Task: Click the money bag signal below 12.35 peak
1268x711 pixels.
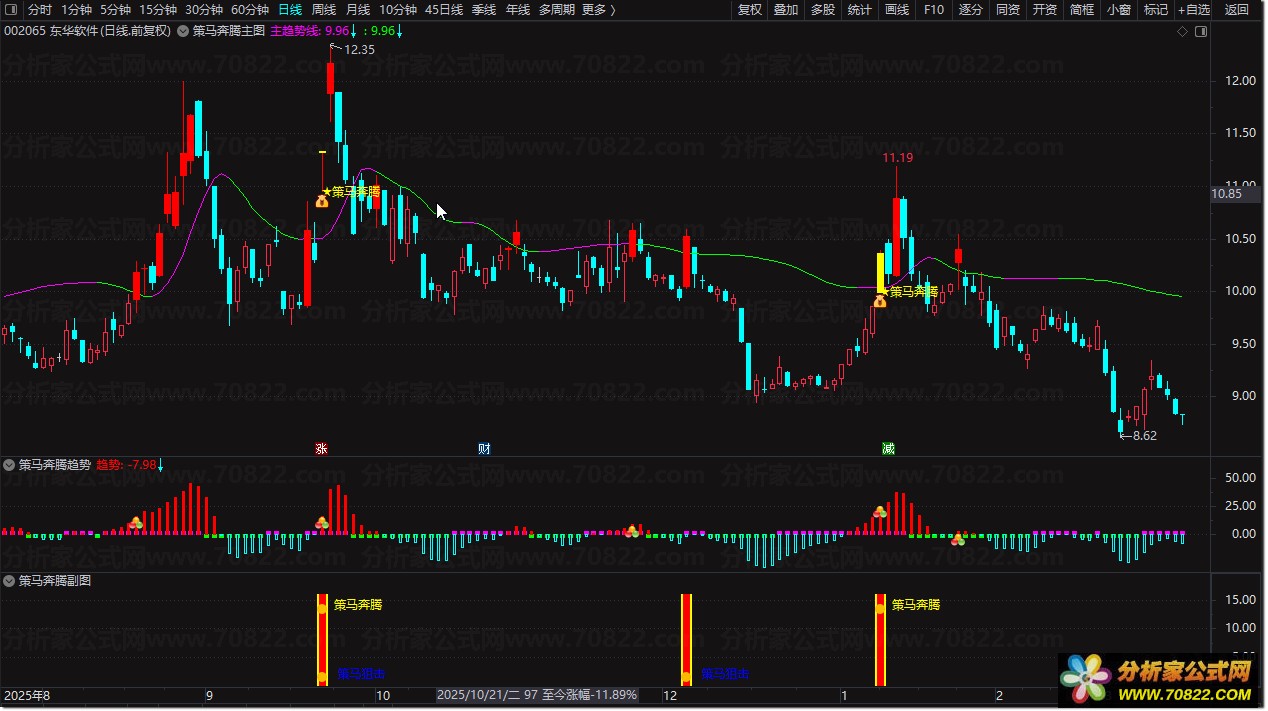Action: (322, 200)
